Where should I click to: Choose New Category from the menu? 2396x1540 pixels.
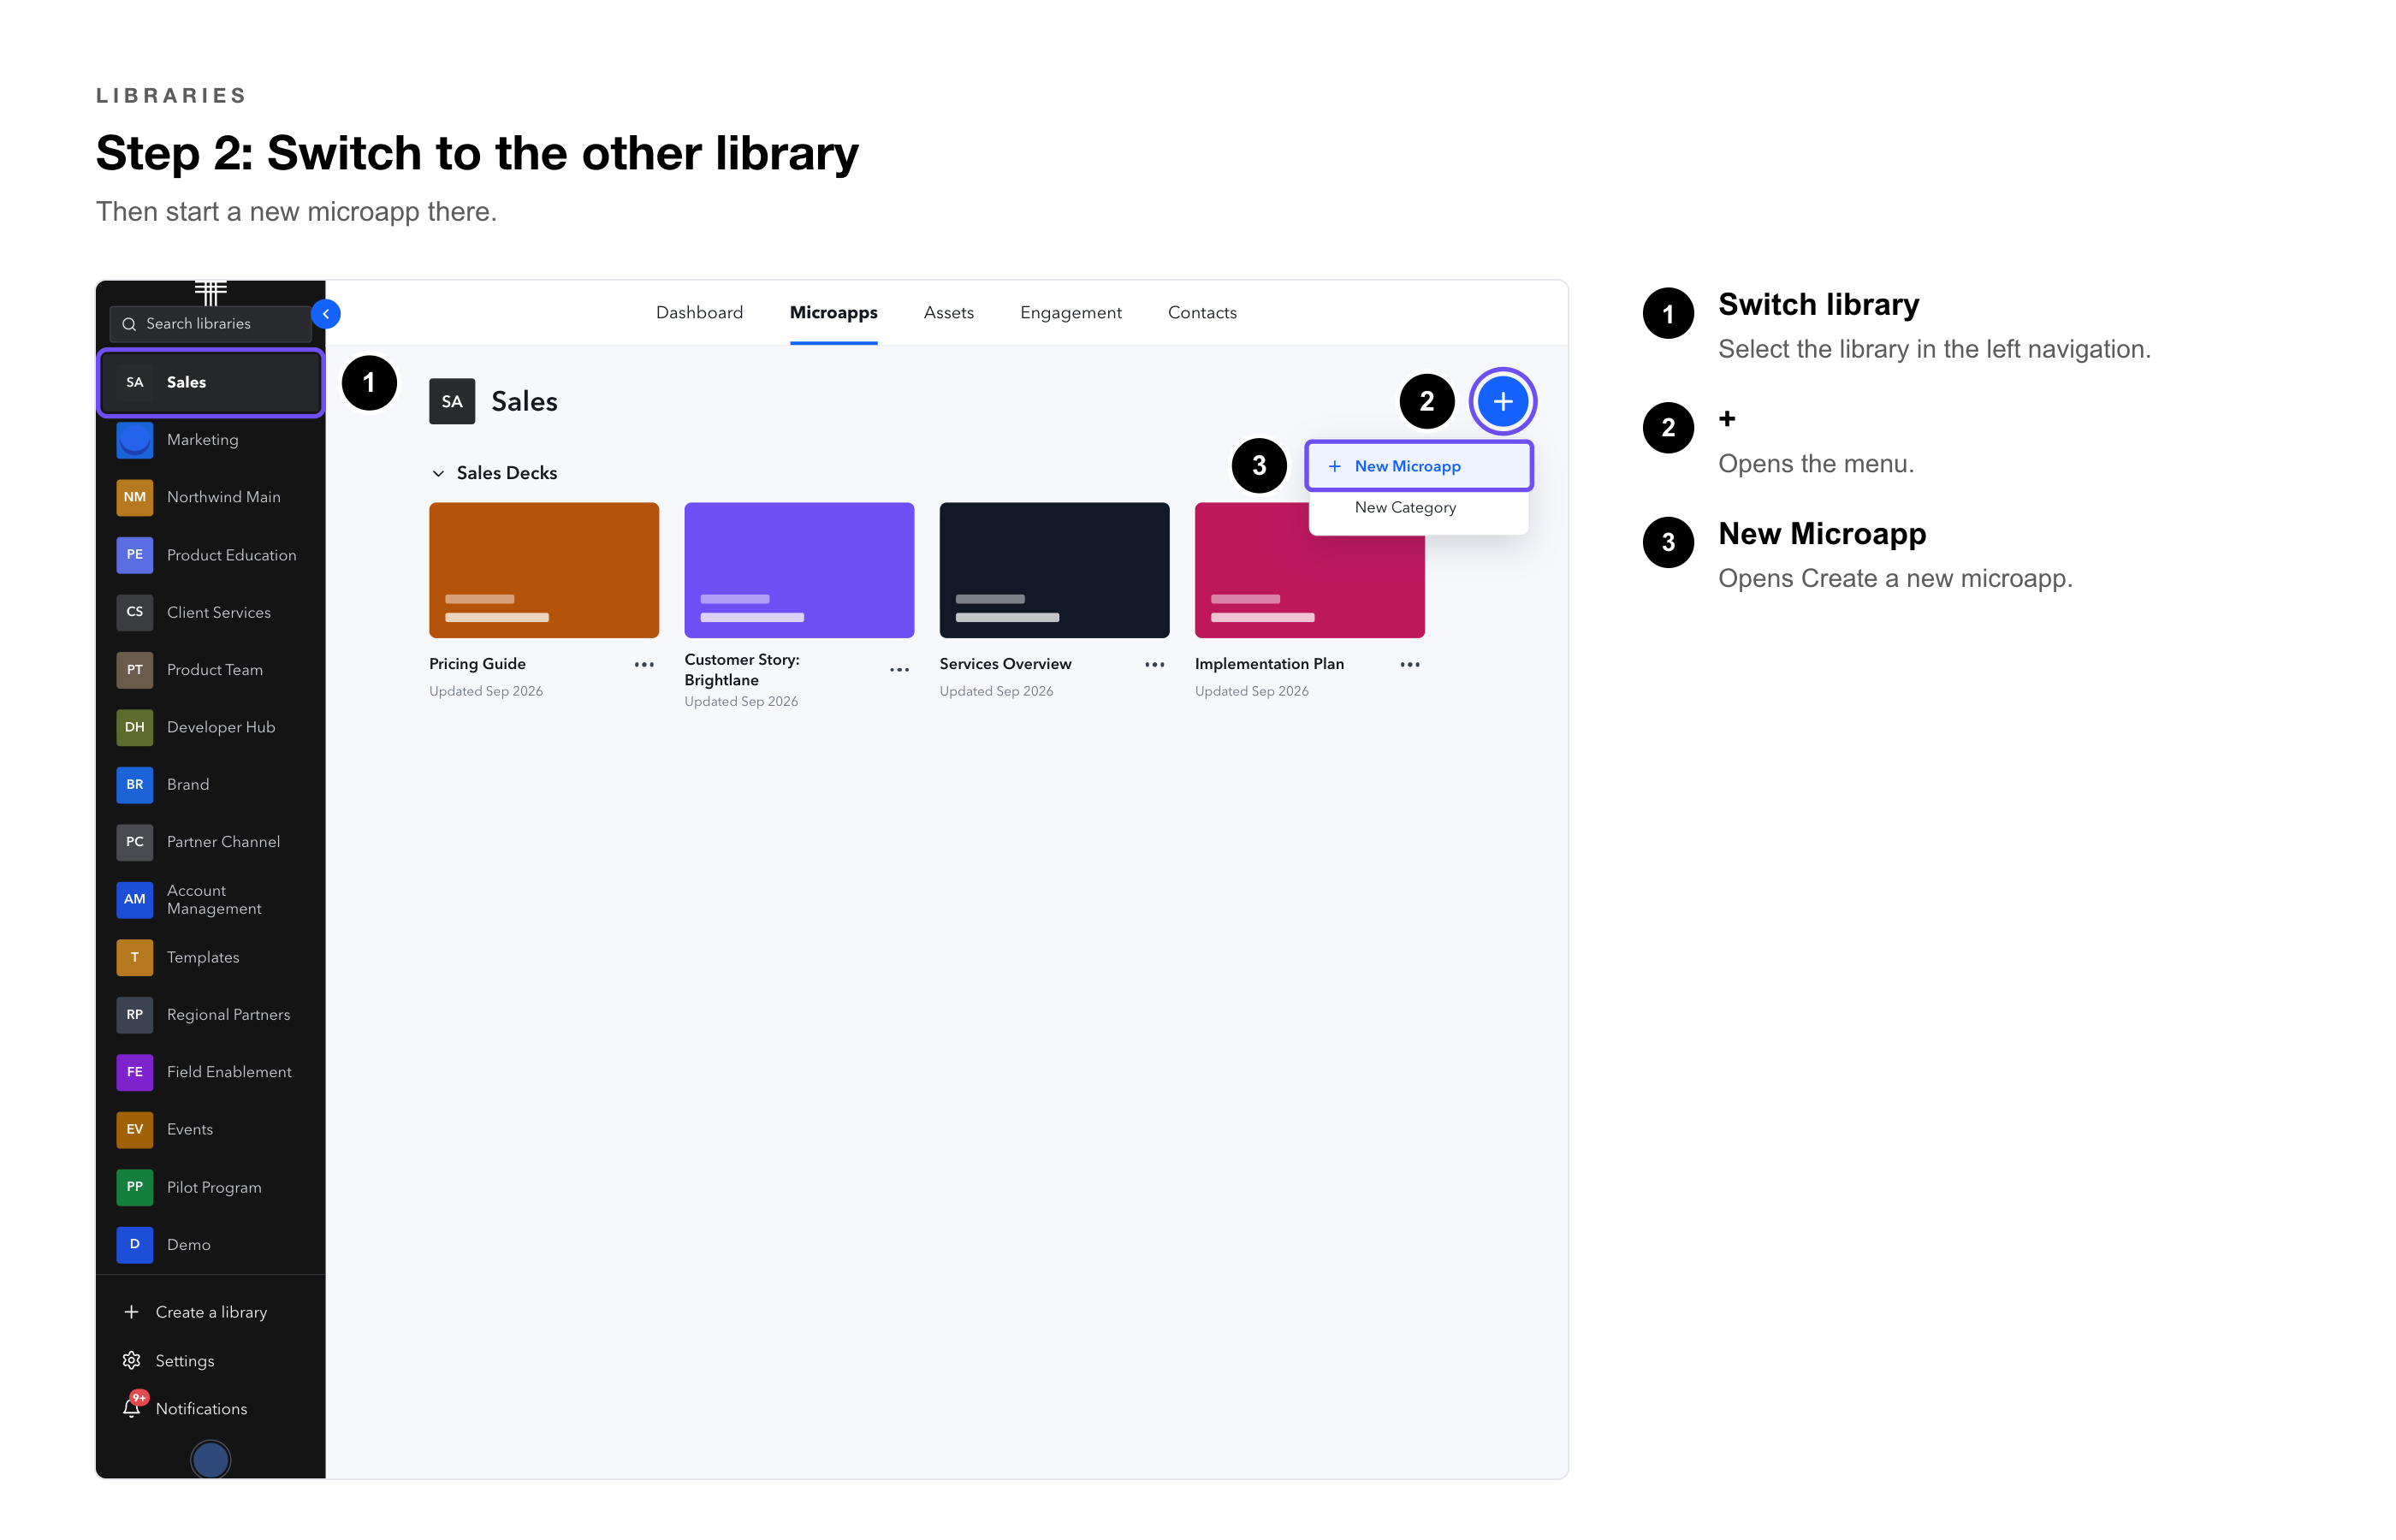pyautogui.click(x=1418, y=508)
